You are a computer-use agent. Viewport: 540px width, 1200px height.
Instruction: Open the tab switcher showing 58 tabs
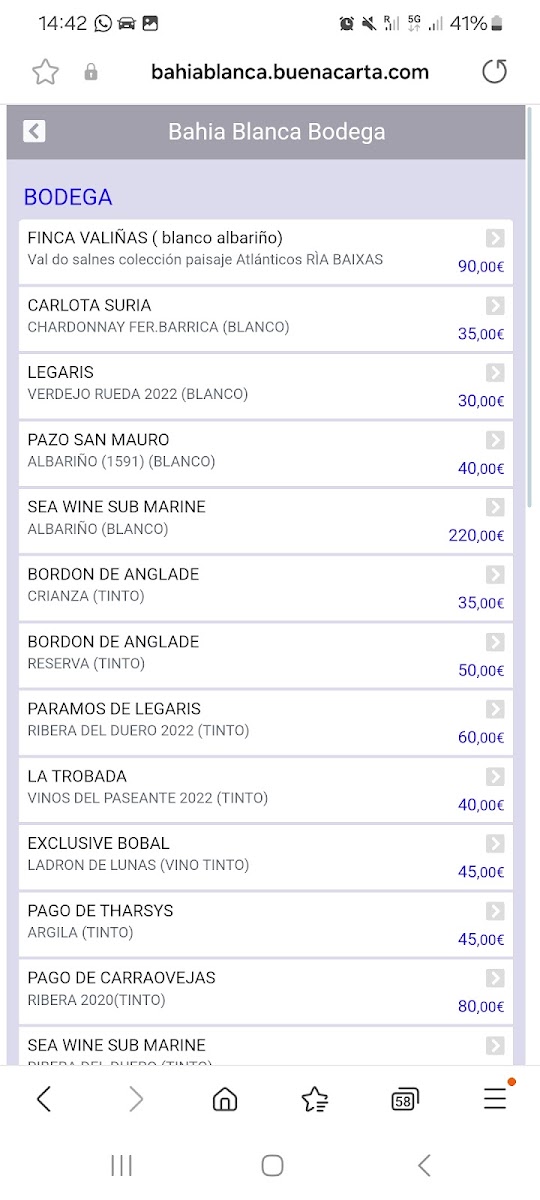point(404,1100)
